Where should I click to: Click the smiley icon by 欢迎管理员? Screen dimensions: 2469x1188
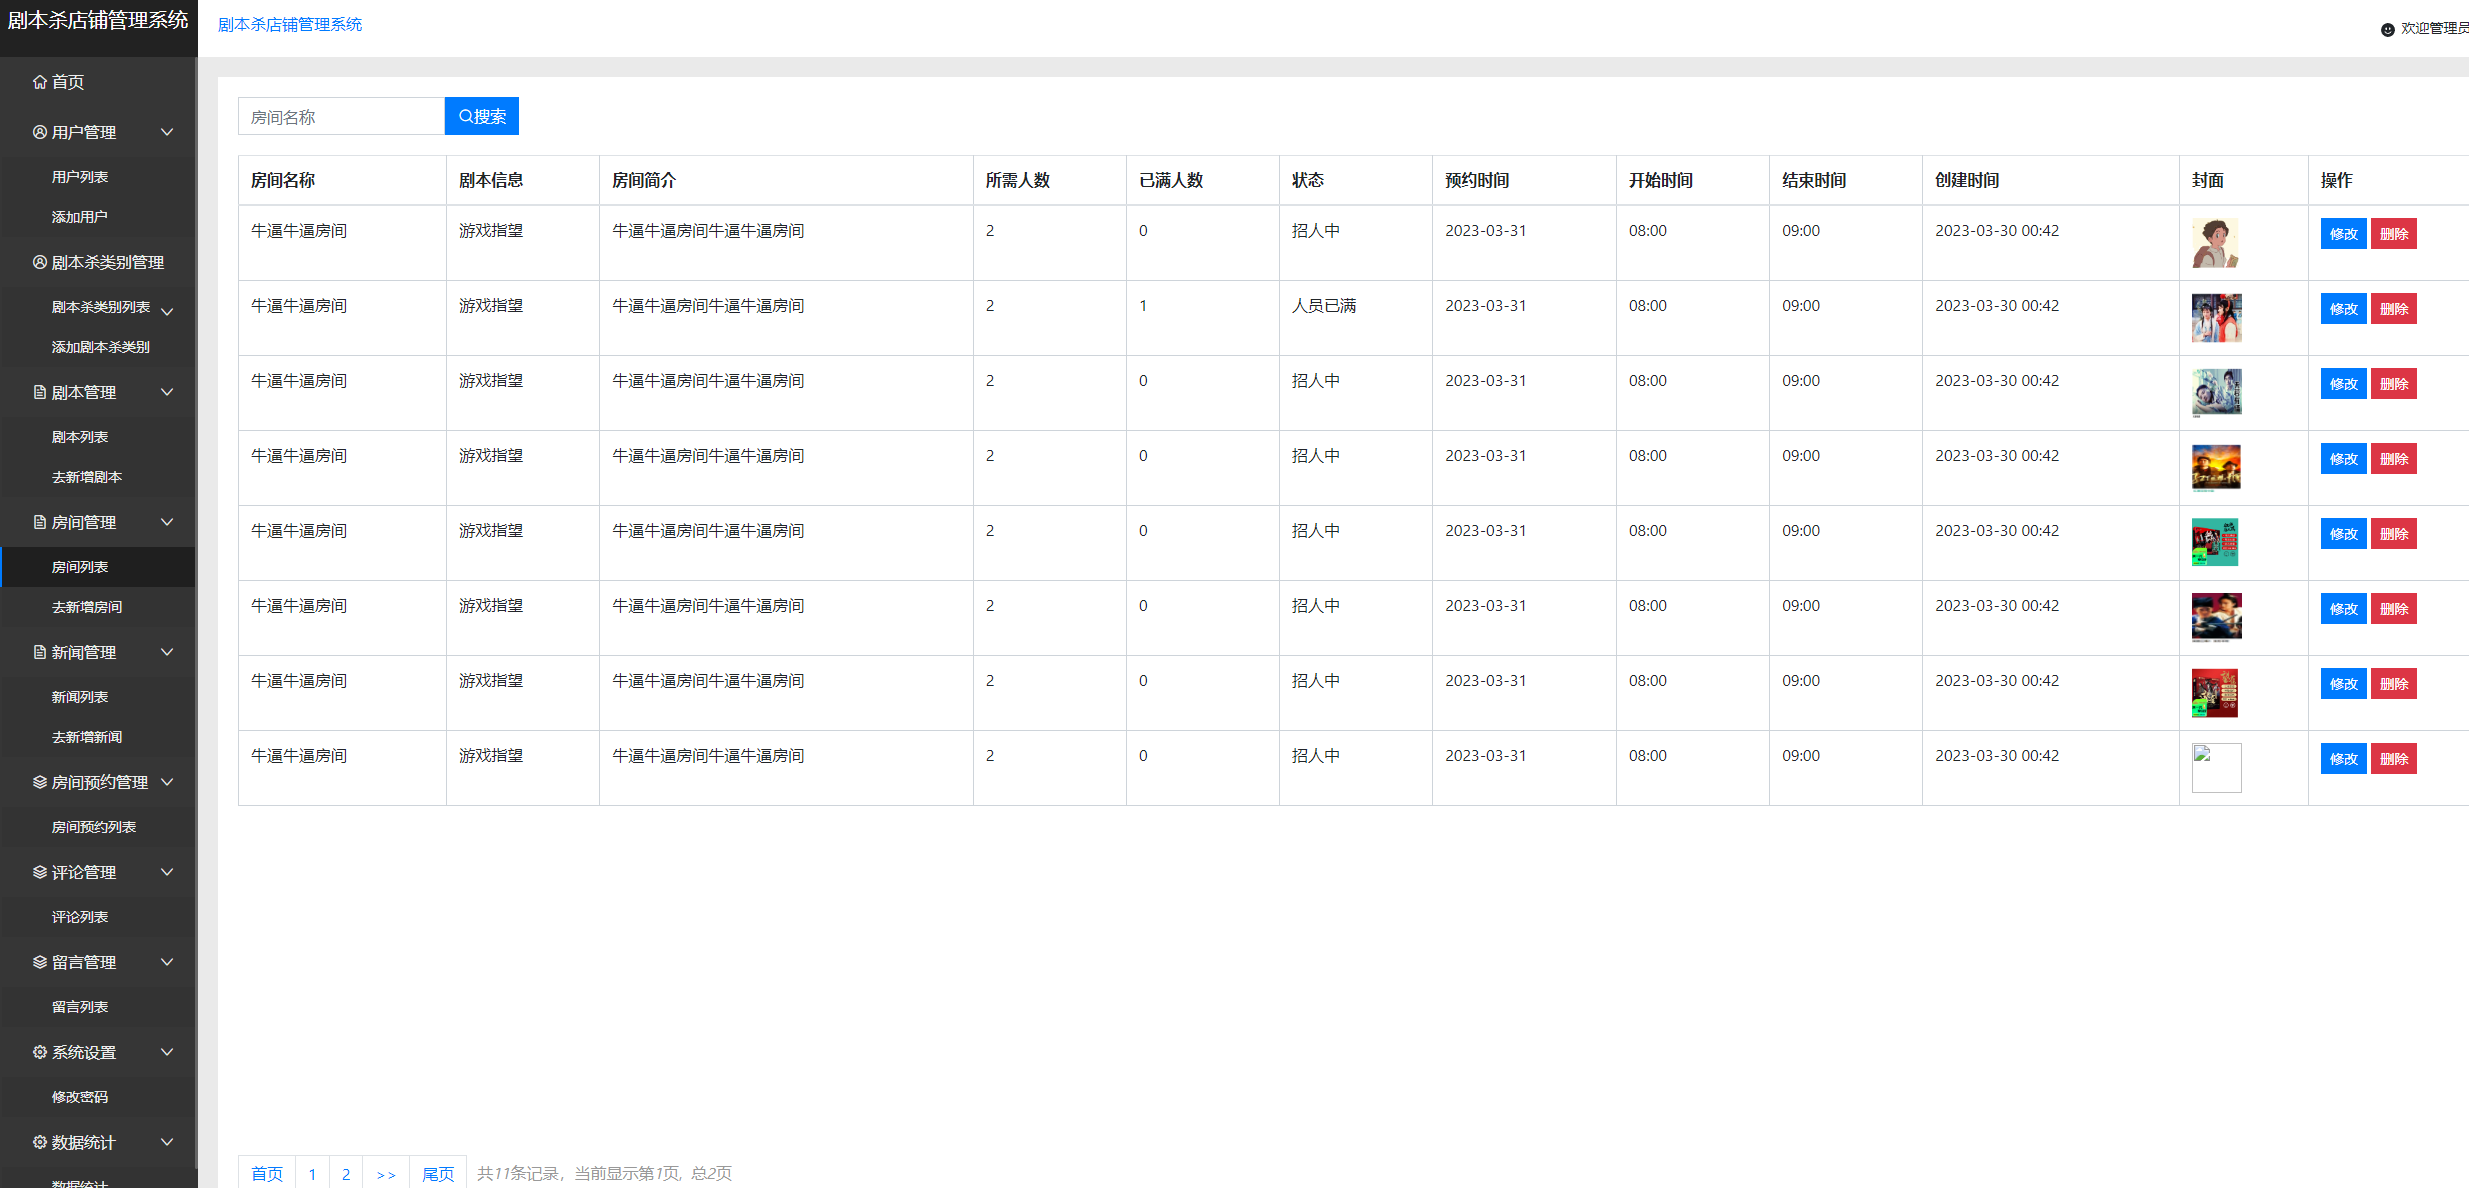2387,29
